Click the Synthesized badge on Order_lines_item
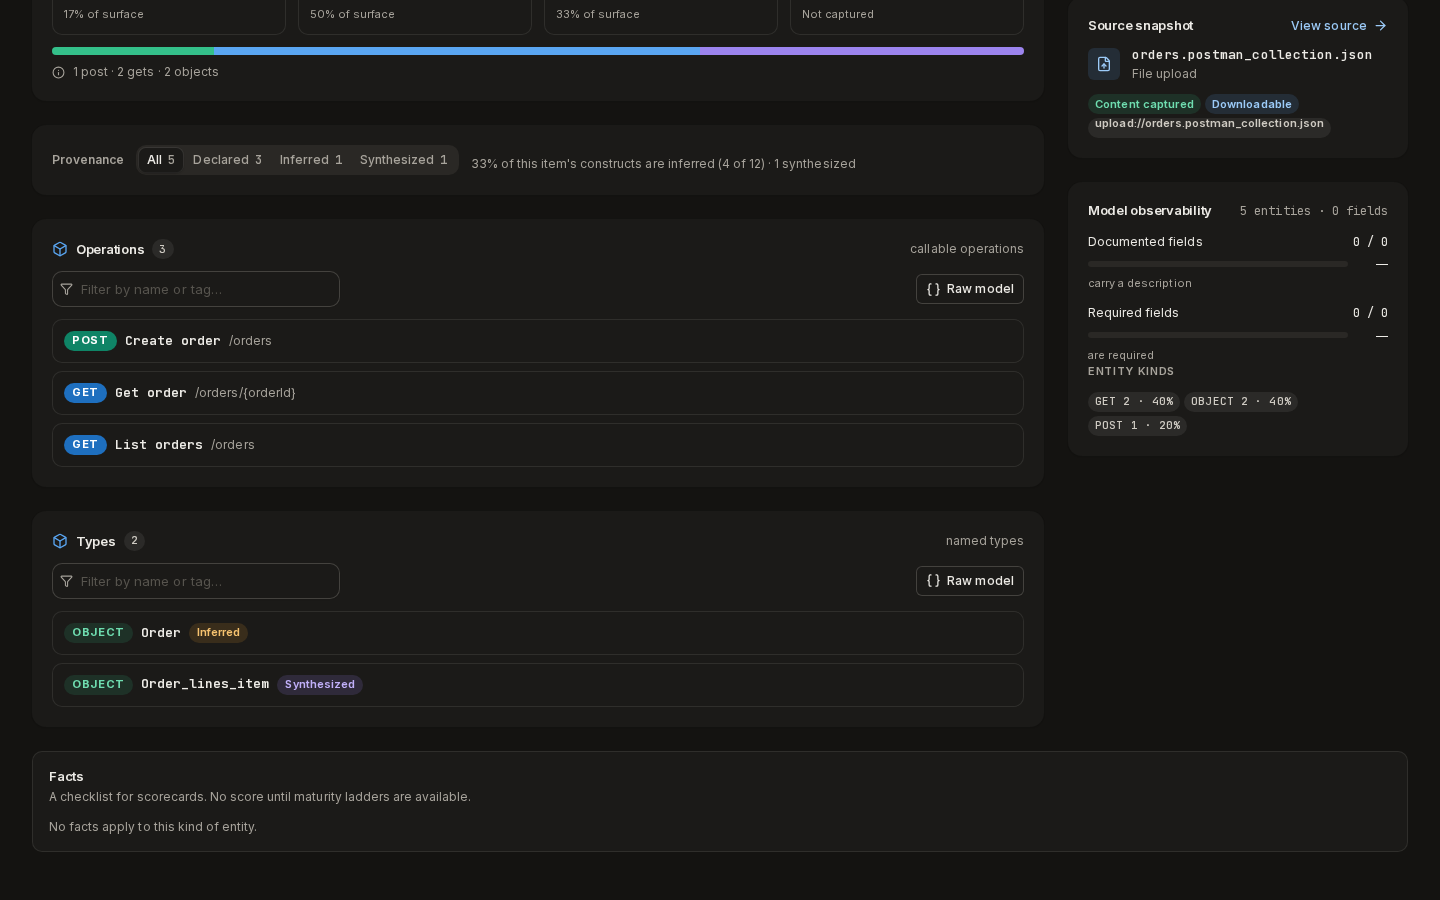This screenshot has width=1440, height=900. click(x=320, y=685)
